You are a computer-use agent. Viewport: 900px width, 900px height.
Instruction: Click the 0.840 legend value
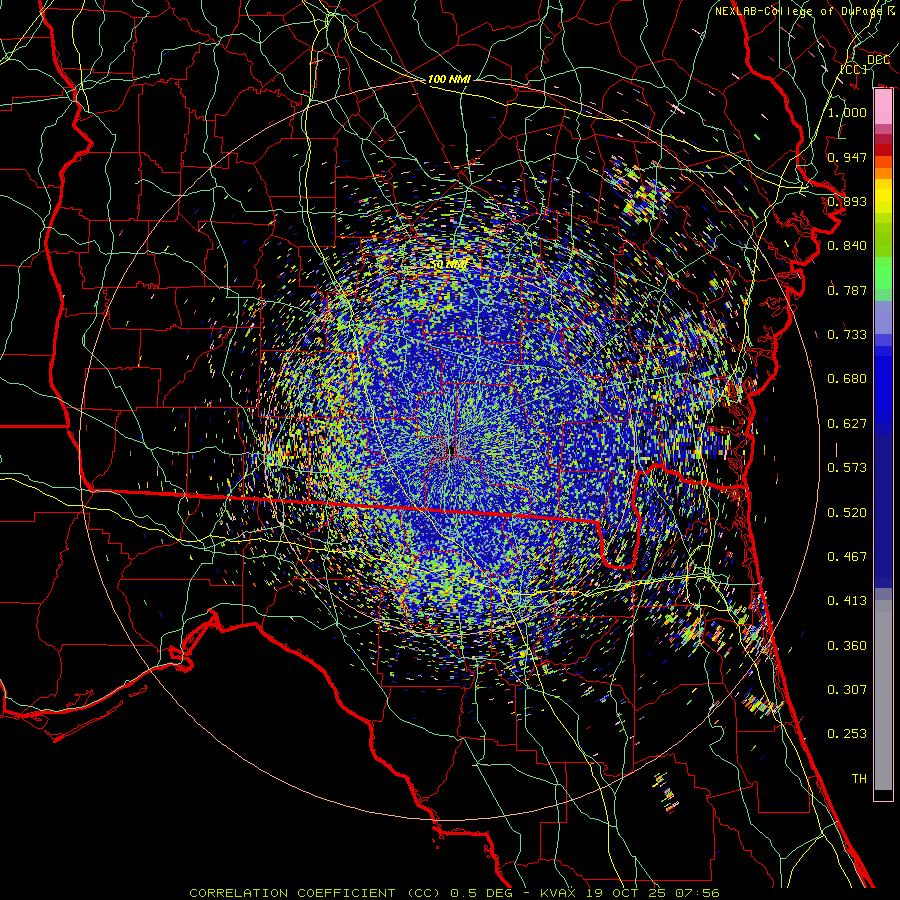[847, 246]
